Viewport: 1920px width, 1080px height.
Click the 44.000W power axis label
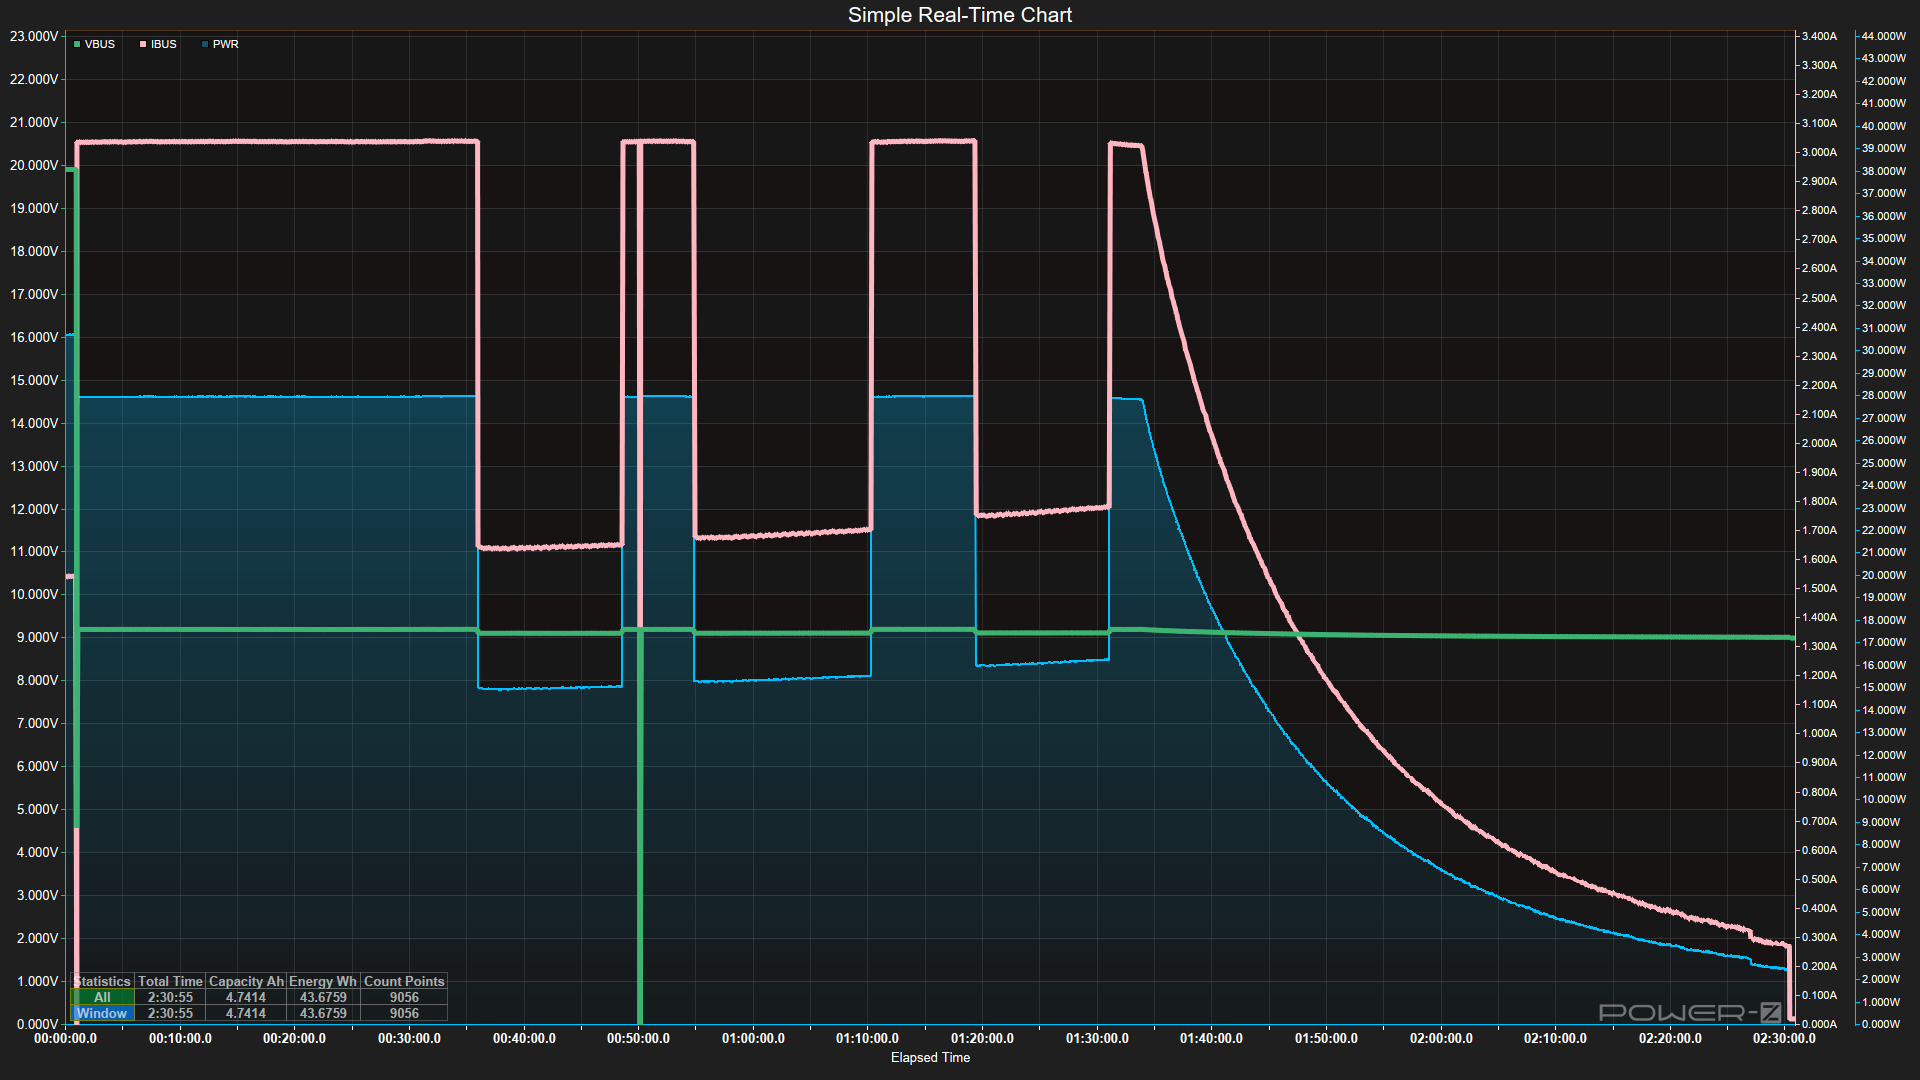1884,36
